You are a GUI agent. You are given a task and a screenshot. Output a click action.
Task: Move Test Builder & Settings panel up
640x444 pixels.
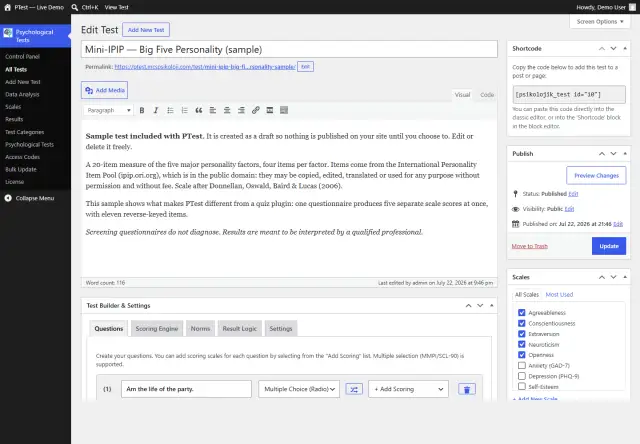click(x=469, y=306)
